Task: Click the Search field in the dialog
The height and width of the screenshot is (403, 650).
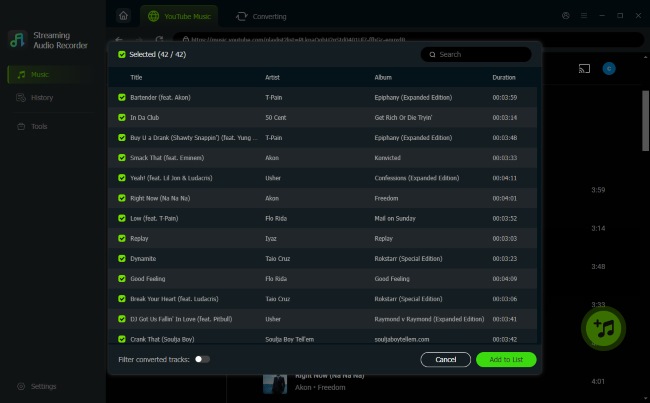Action: 476,54
